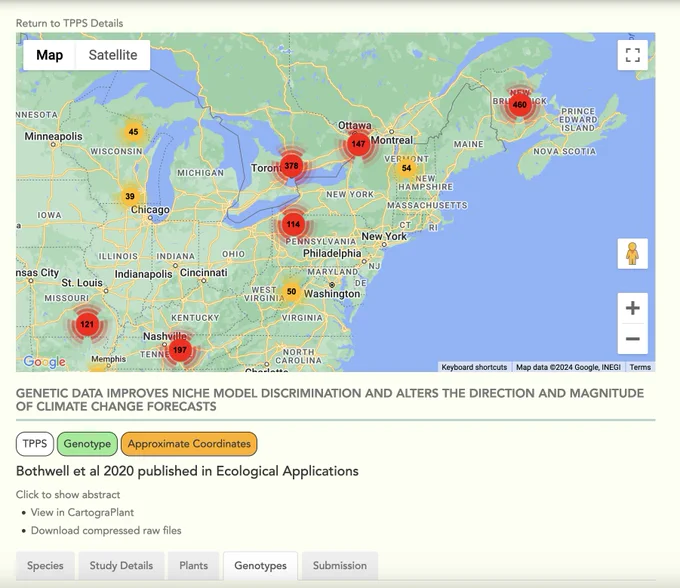Open the 121 cluster marker in Missouri
This screenshot has width=680, height=588.
click(x=87, y=324)
